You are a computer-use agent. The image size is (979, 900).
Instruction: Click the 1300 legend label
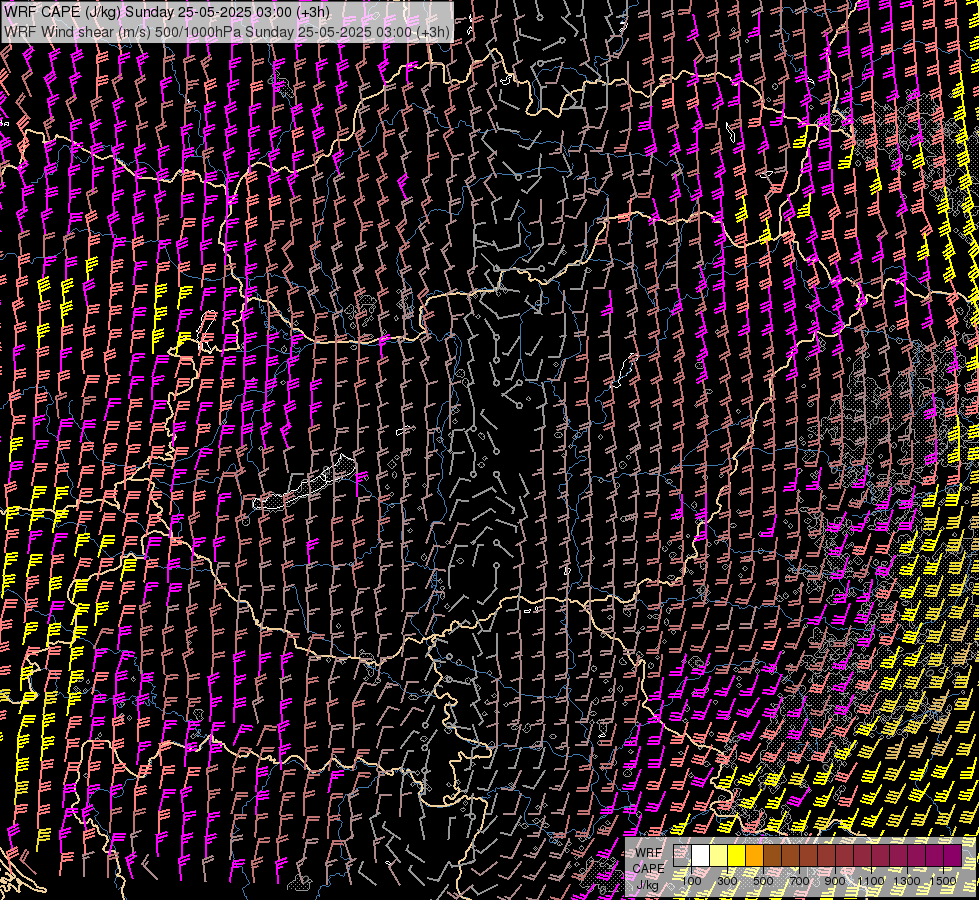(x=907, y=881)
